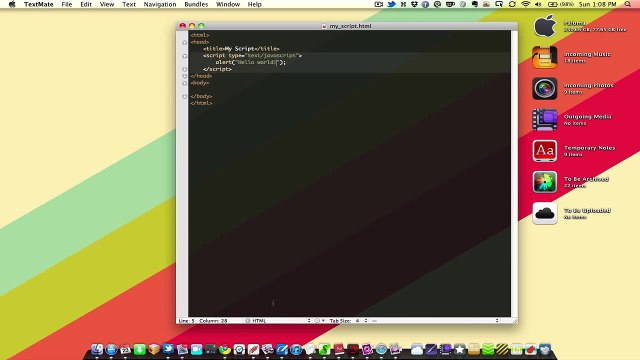Viewport: 640px width, 360px height.
Task: Open Spotlight search
Action: (627, 4)
